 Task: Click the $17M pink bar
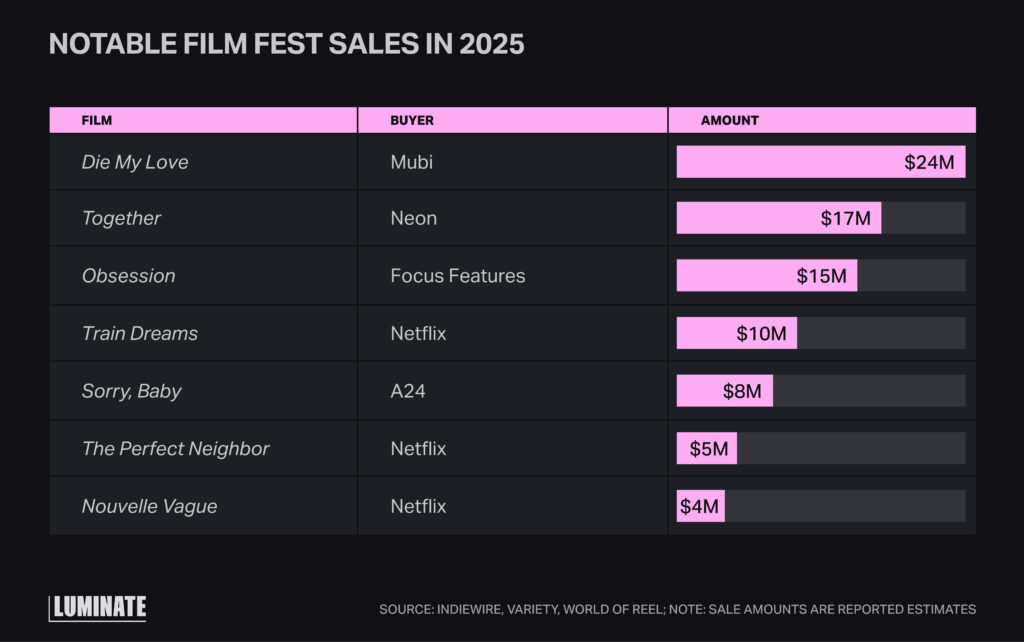(778, 218)
